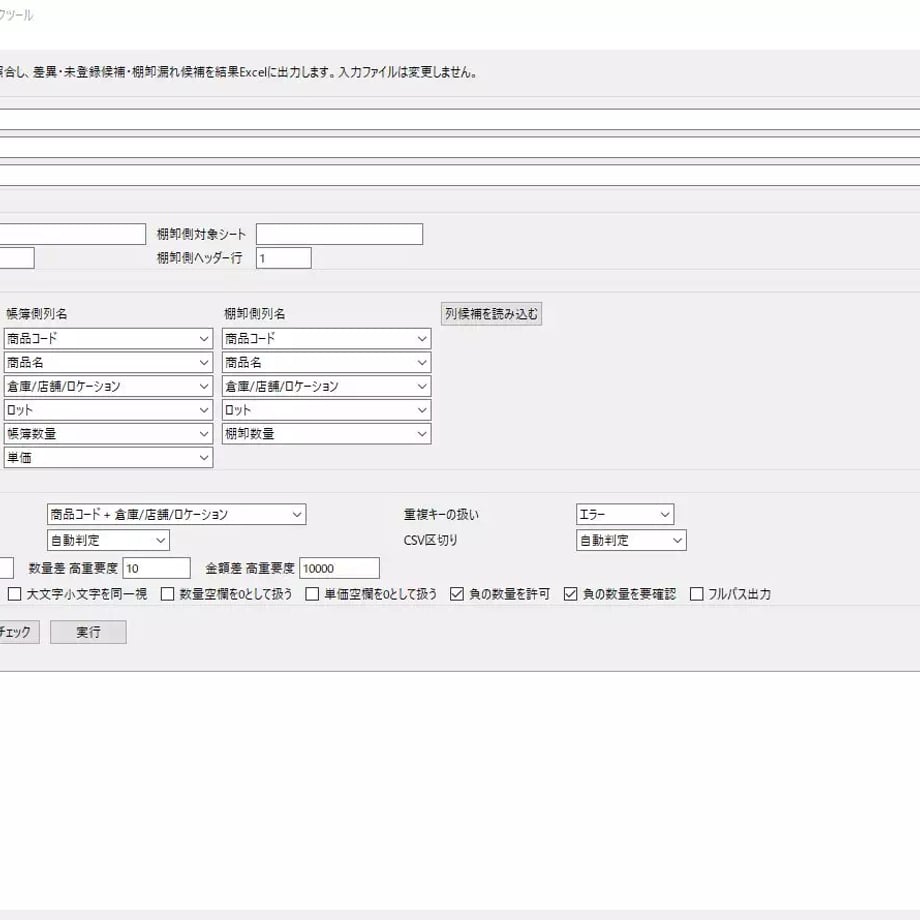This screenshot has height=920, width=920.
Task: Open the CSV区切り 自動判定 dropdown
Action: click(631, 540)
